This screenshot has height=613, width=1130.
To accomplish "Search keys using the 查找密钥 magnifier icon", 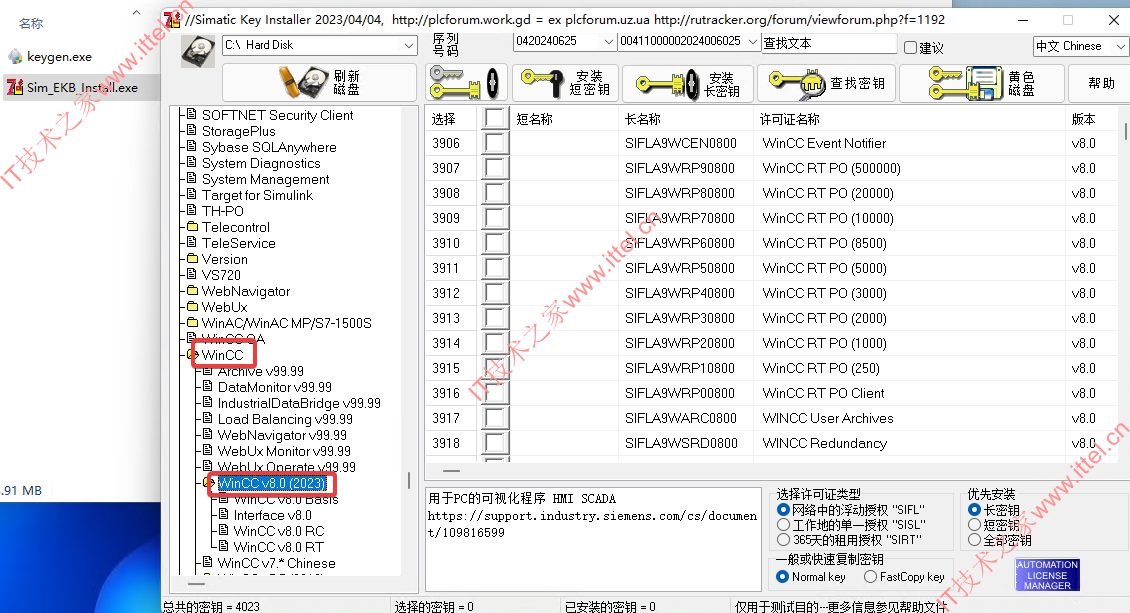I will click(x=796, y=84).
